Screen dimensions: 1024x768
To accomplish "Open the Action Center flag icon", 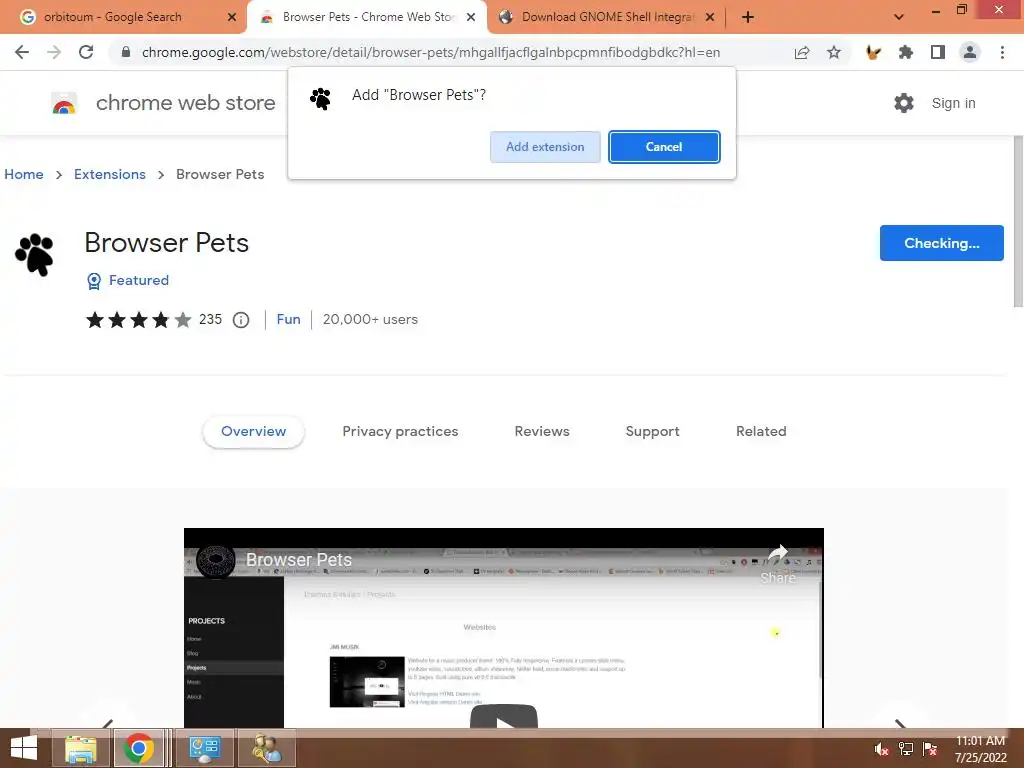I will pyautogui.click(x=930, y=749).
